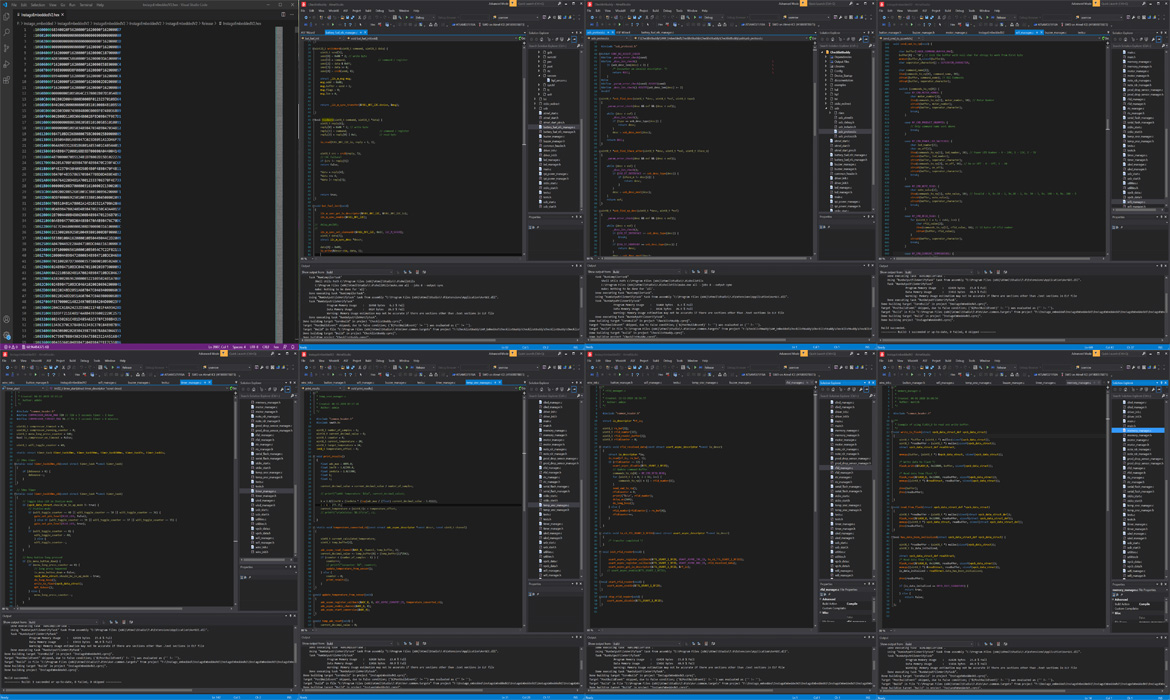Switch to button_manager.h tab in timer_manager.c window
Image resolution: width=1170 pixels, height=700 pixels.
37,382
